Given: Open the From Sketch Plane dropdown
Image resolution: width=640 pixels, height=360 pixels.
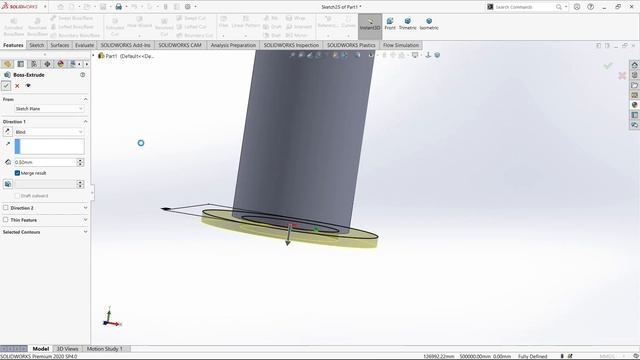Looking at the screenshot, I should click(x=49, y=109).
